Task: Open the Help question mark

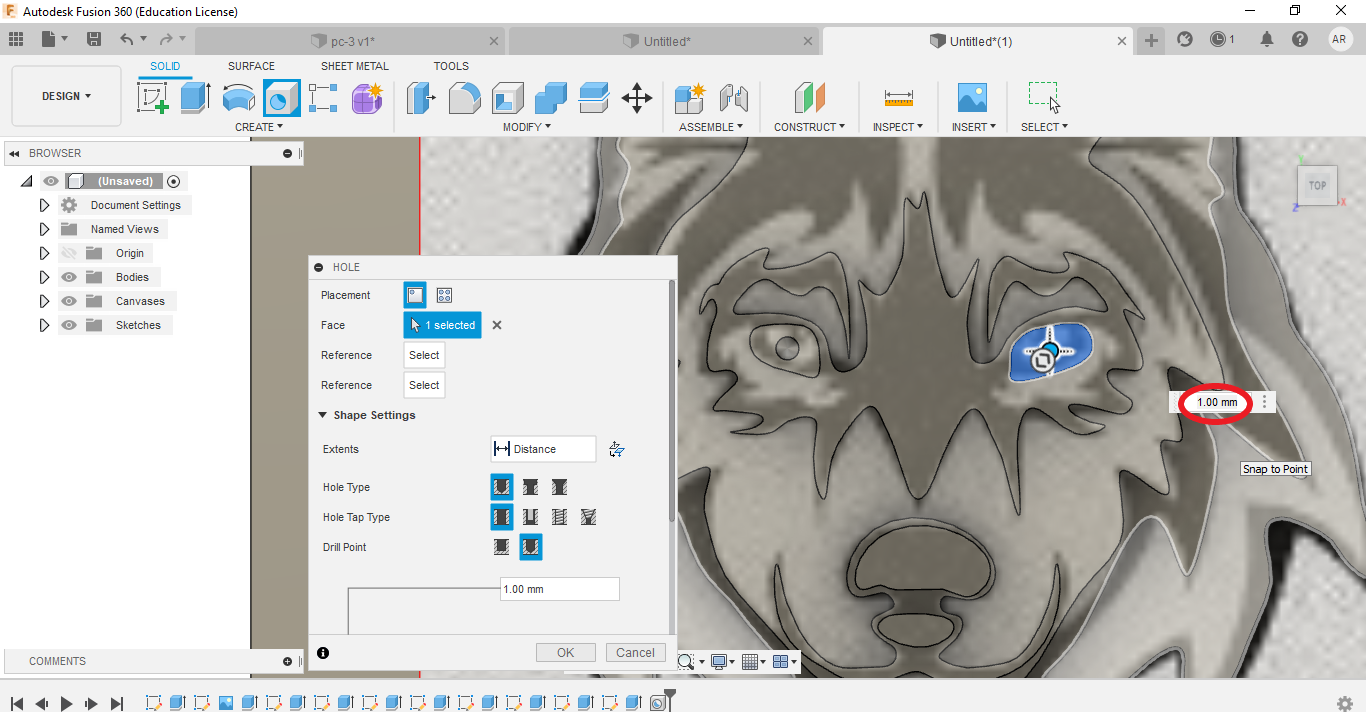Action: click(1300, 39)
